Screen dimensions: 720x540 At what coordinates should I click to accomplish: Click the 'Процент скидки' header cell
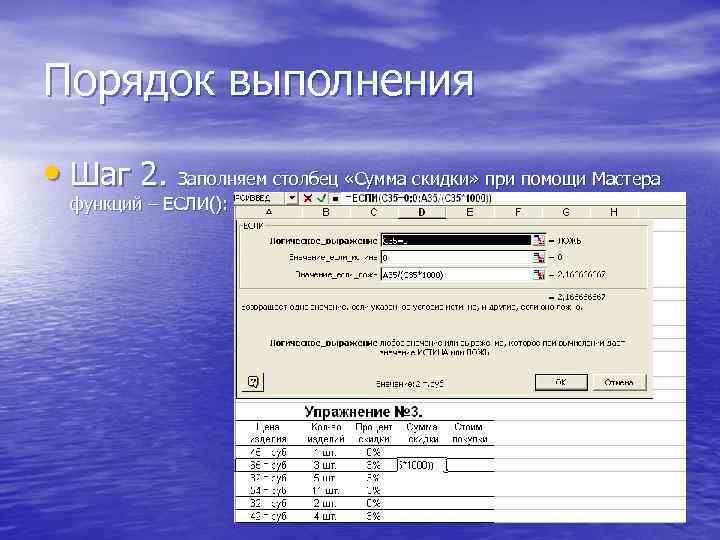pos(373,433)
